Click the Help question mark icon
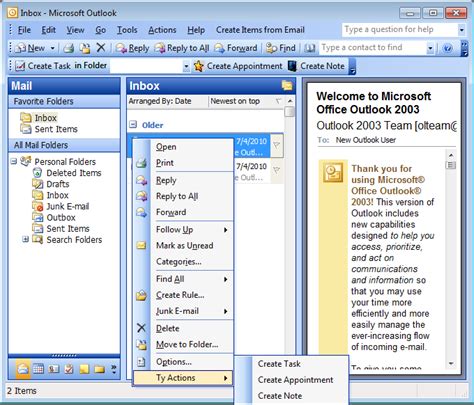Viewport: 474px width, 405px height. tap(447, 48)
